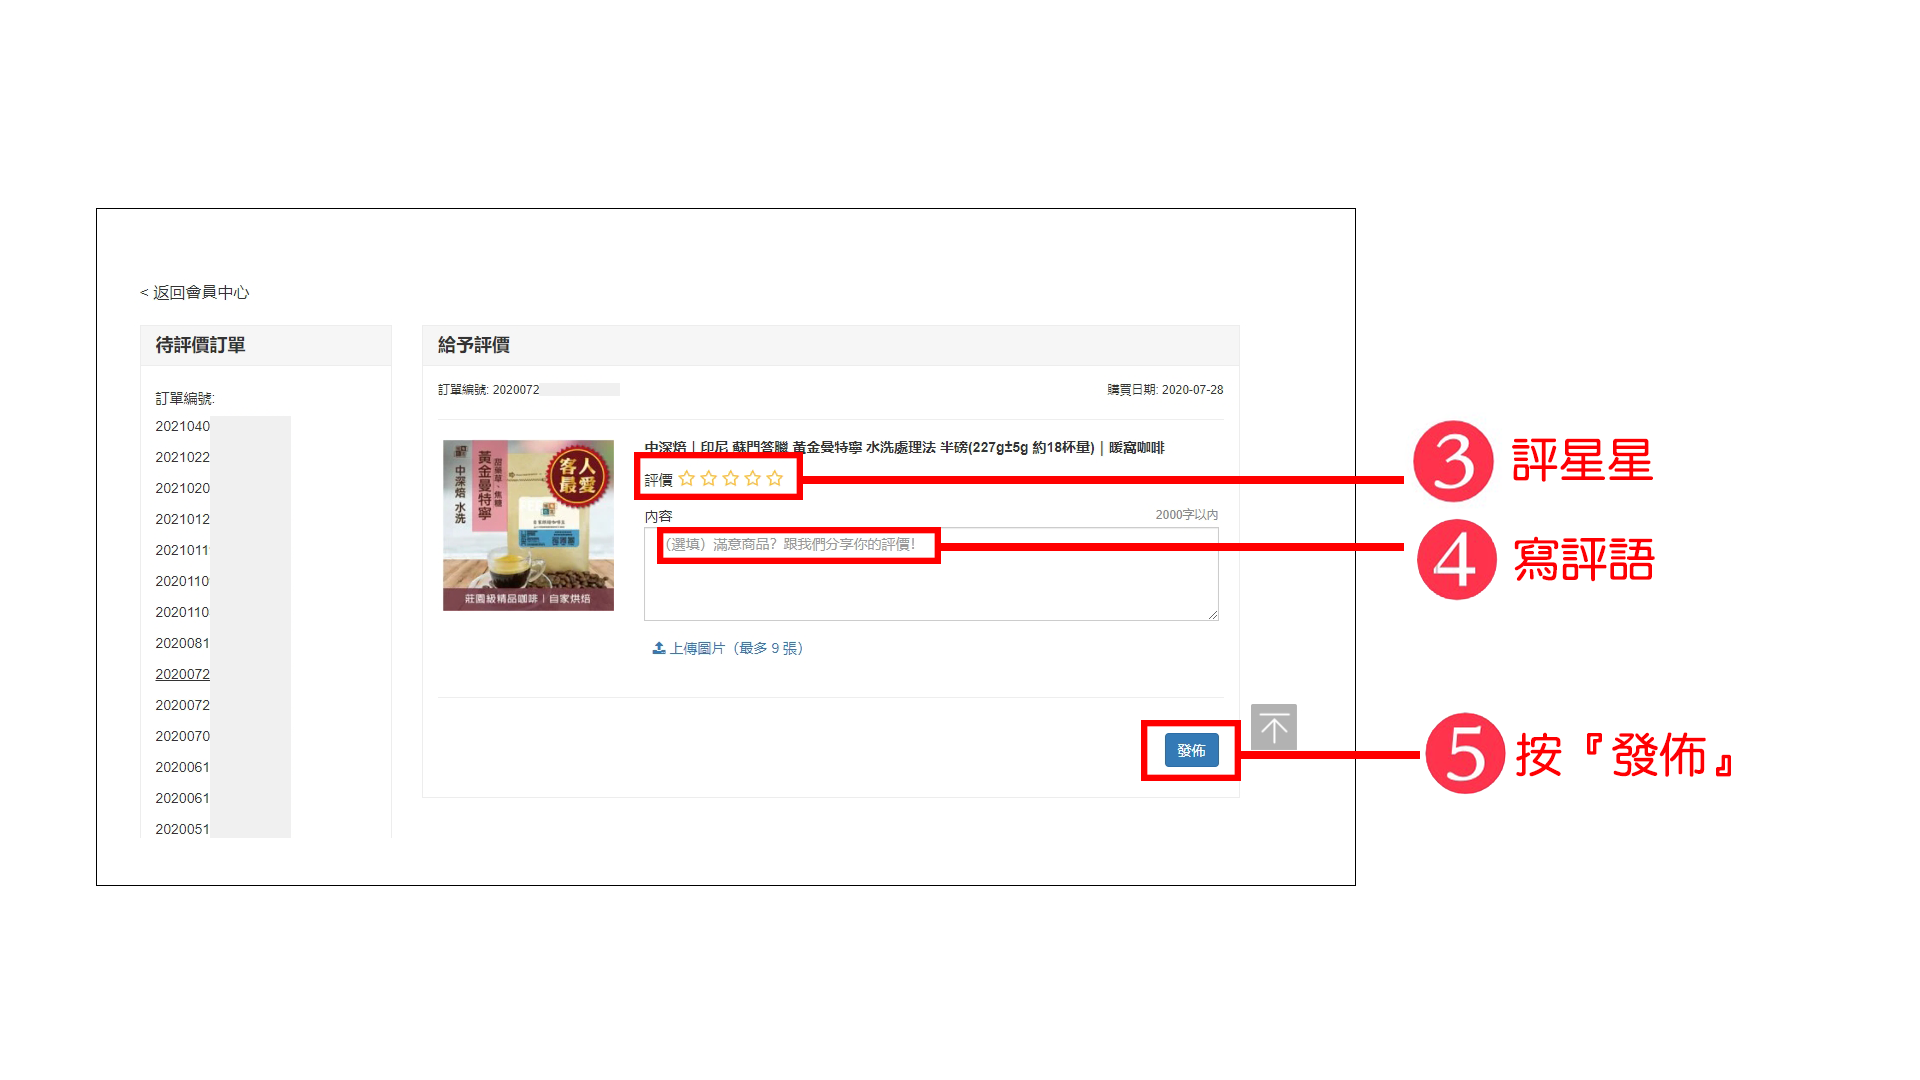The width and height of the screenshot is (1920, 1080).
Task: Click the product title 中深焙 印尼 黃金曼特寧
Action: point(904,447)
